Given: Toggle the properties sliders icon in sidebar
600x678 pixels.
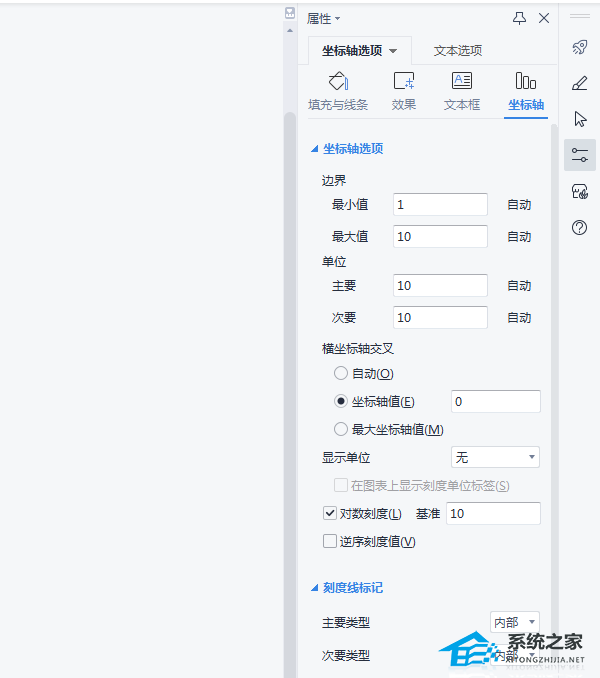Looking at the screenshot, I should pos(580,155).
